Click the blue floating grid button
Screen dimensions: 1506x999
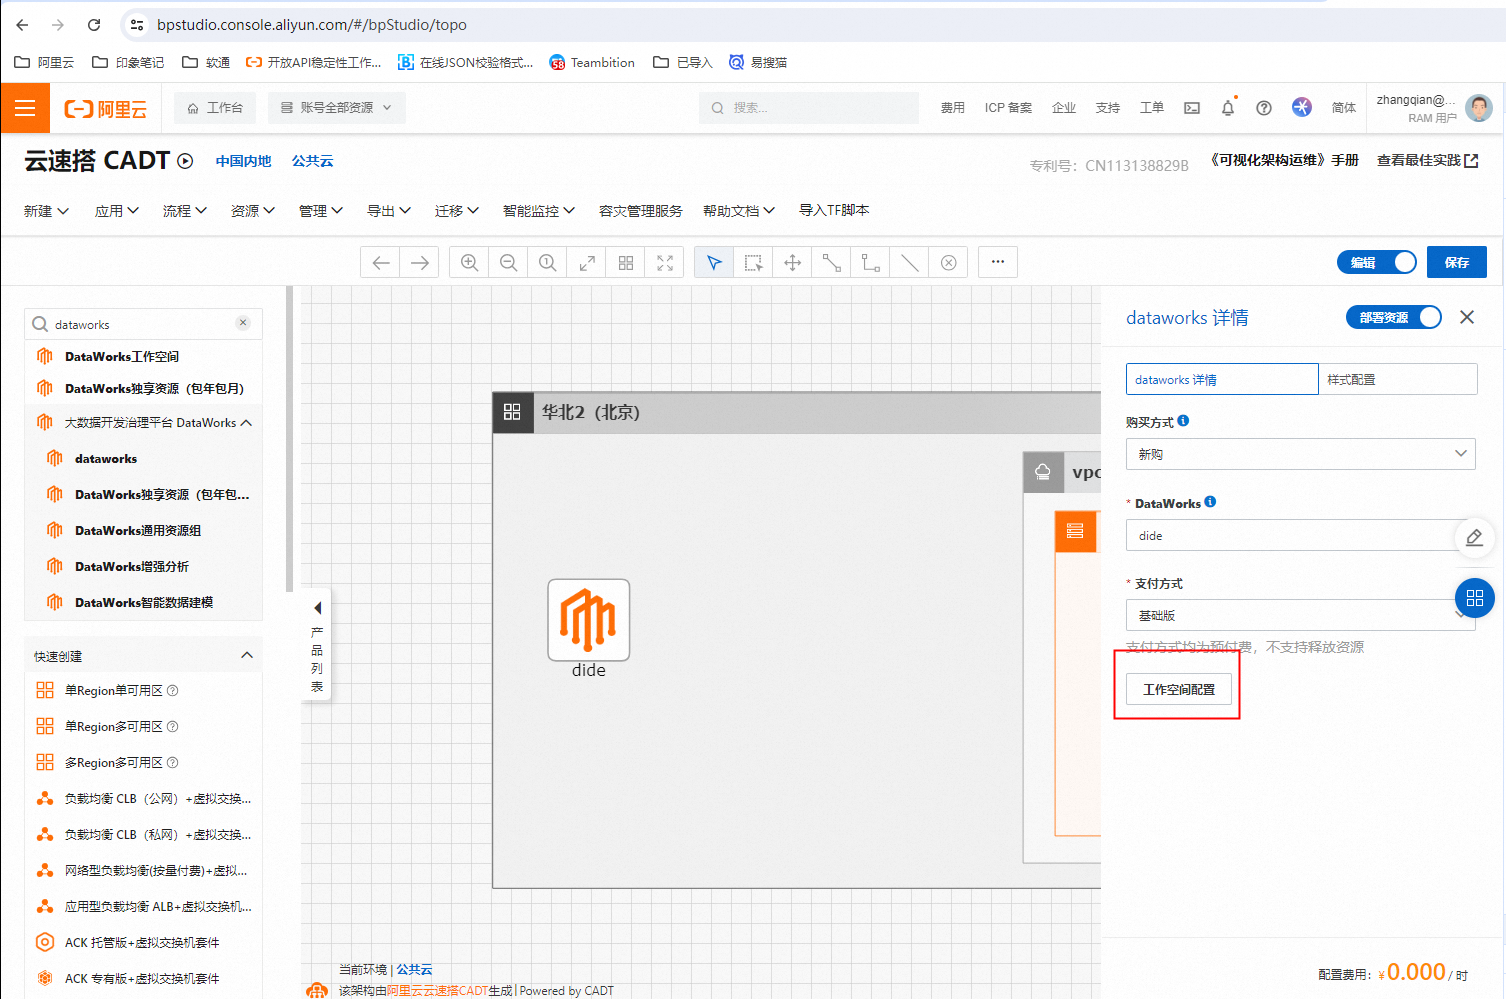tap(1474, 598)
